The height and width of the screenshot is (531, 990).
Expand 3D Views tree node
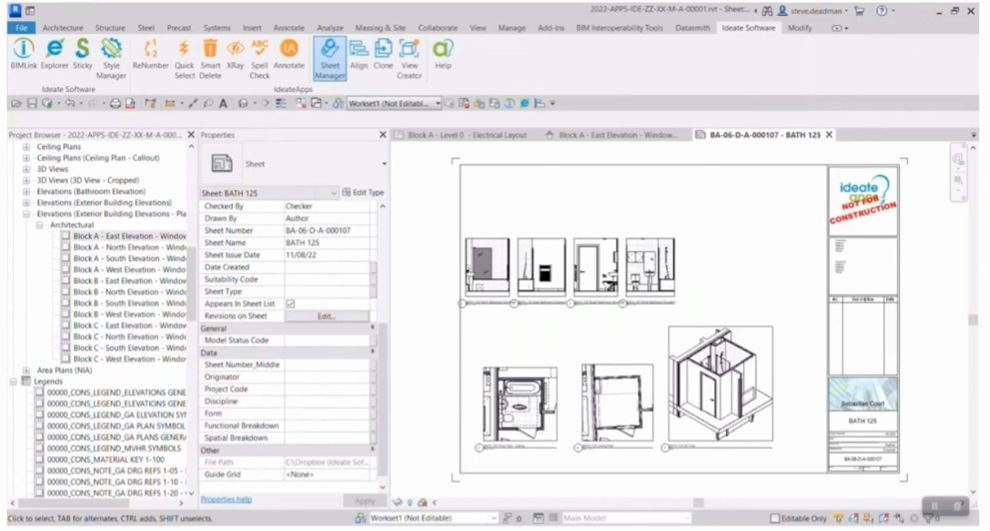pyautogui.click(x=27, y=169)
